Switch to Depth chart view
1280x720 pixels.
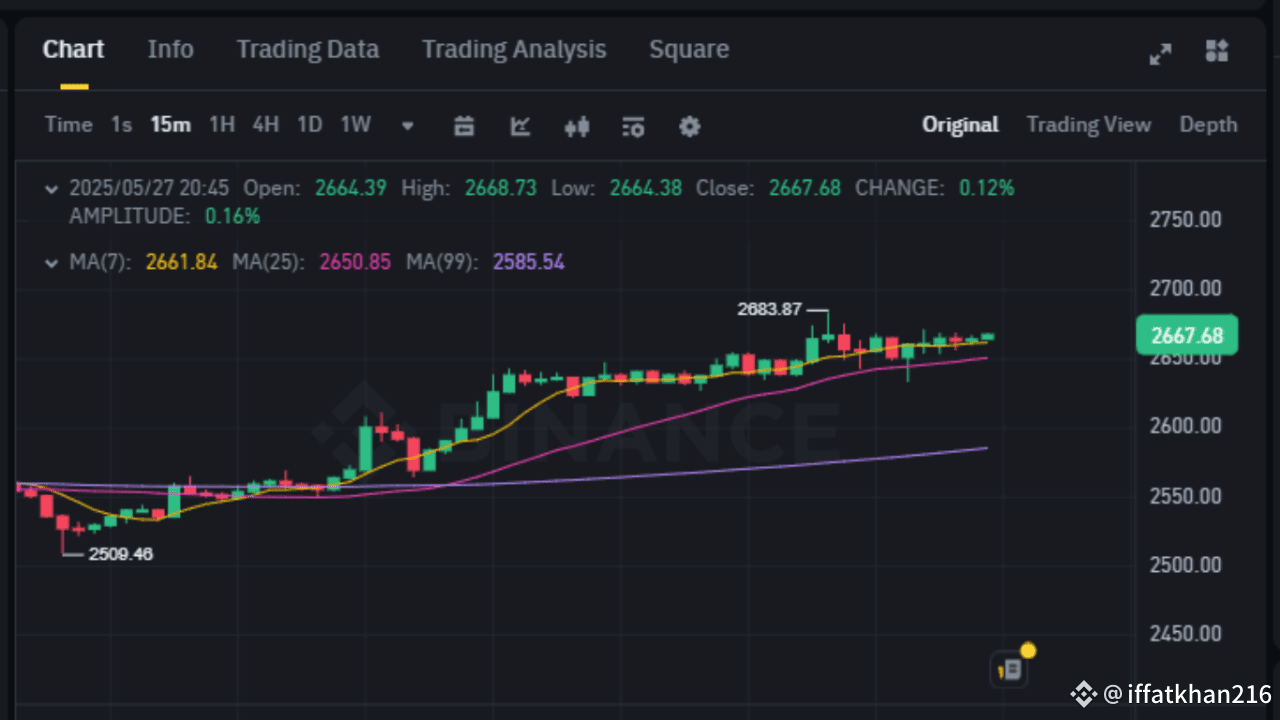(1208, 125)
